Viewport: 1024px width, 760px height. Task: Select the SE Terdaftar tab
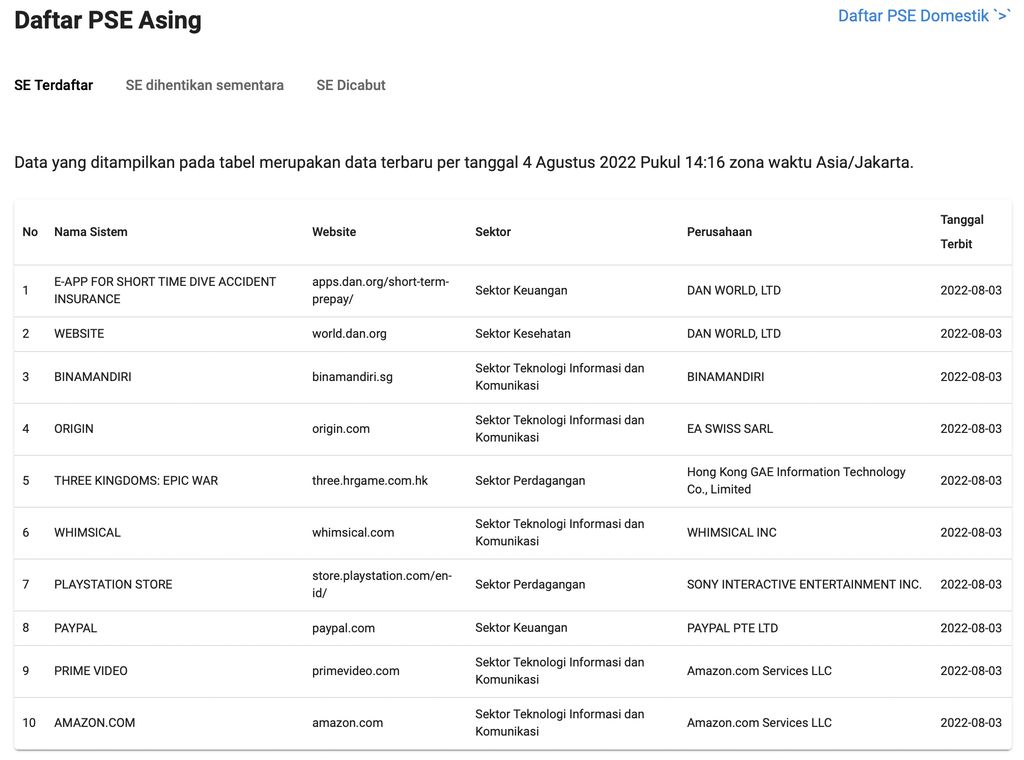coord(54,85)
